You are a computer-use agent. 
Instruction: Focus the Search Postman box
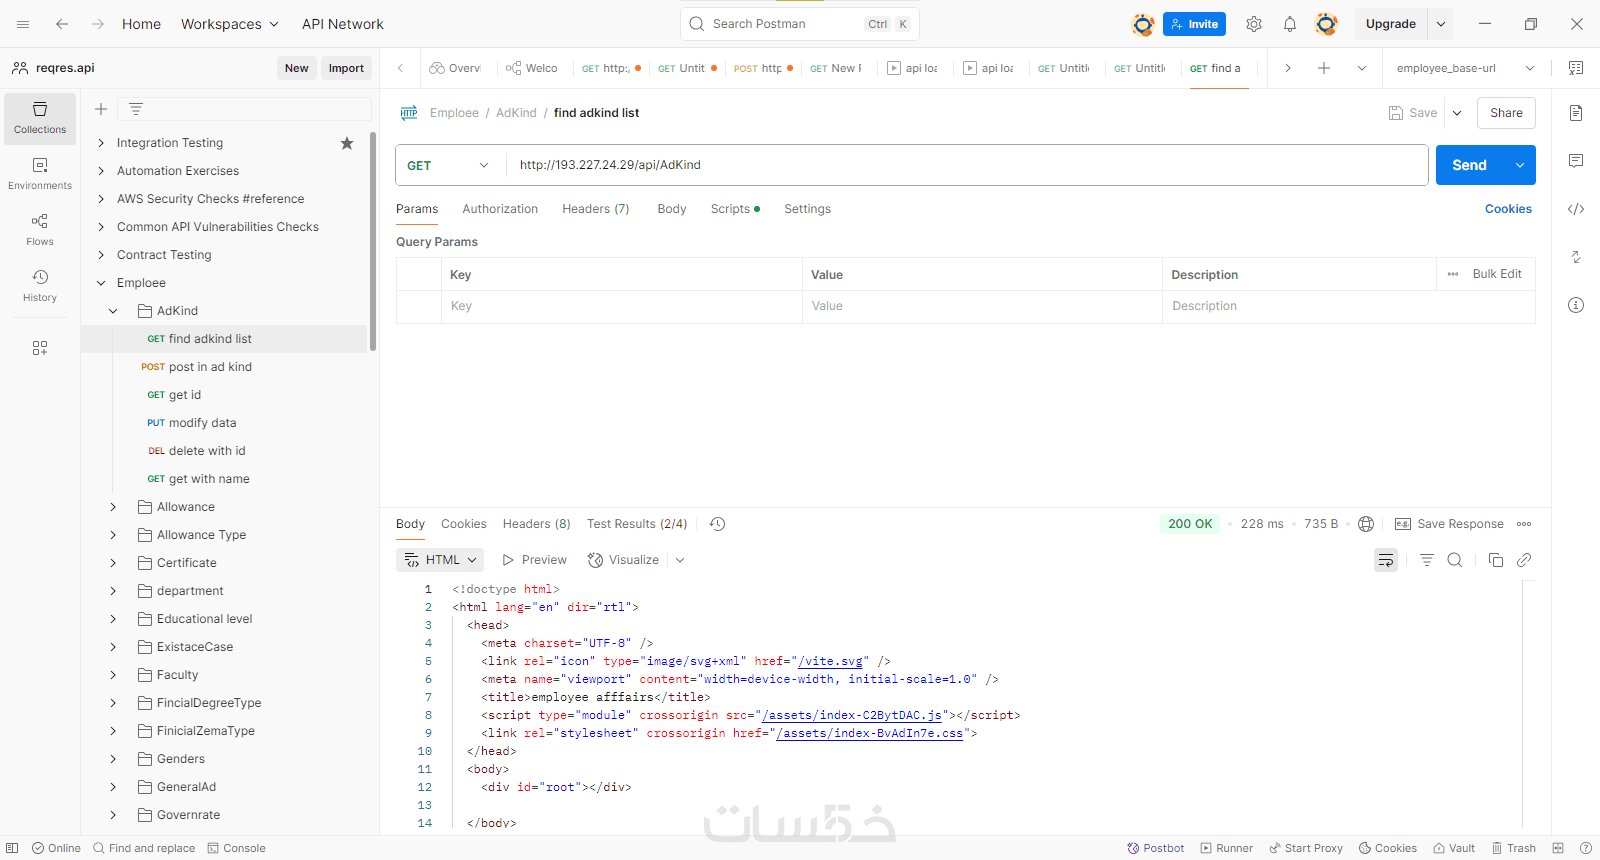[800, 24]
